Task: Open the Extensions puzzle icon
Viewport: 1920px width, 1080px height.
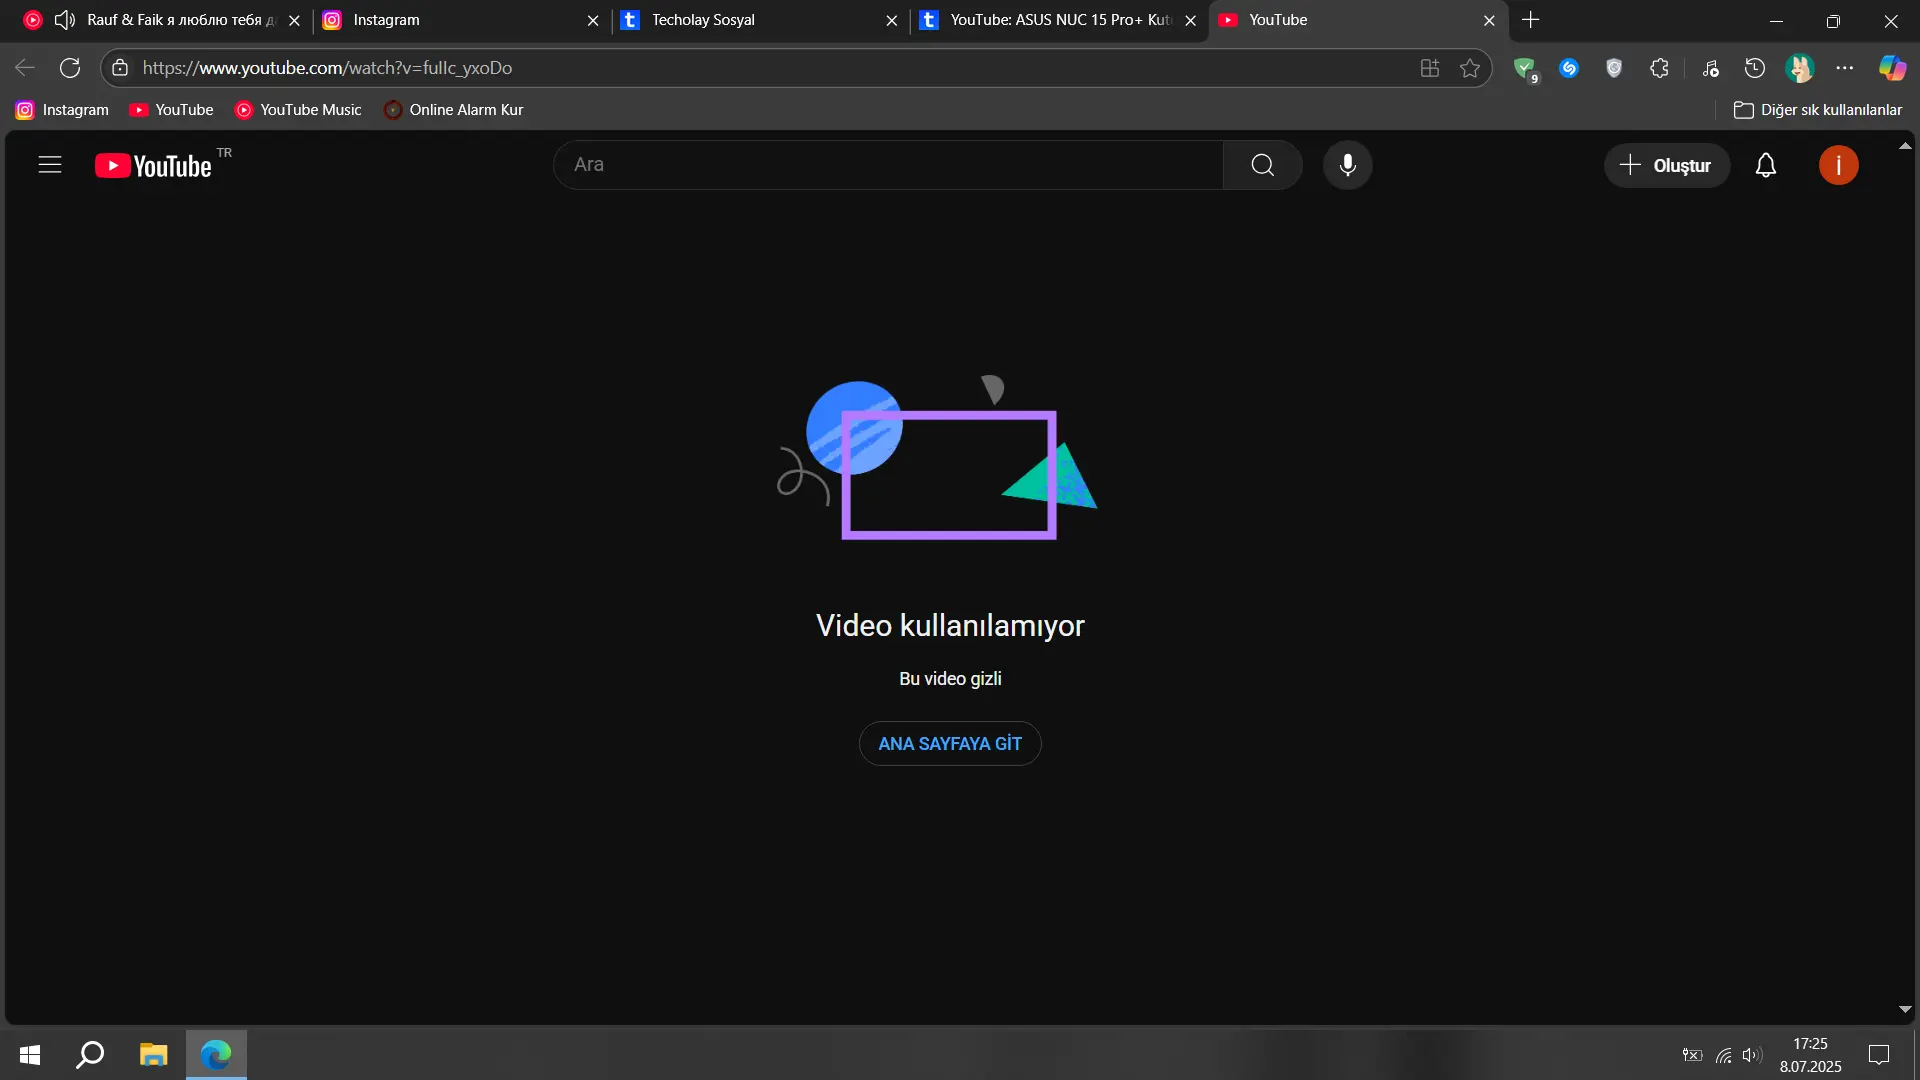Action: tap(1659, 68)
